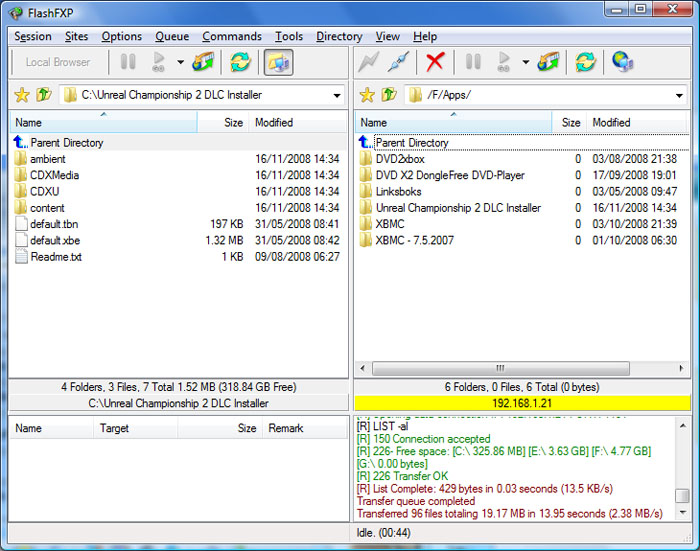Open right play button dropdown arrow
The image size is (700, 551).
coord(526,62)
